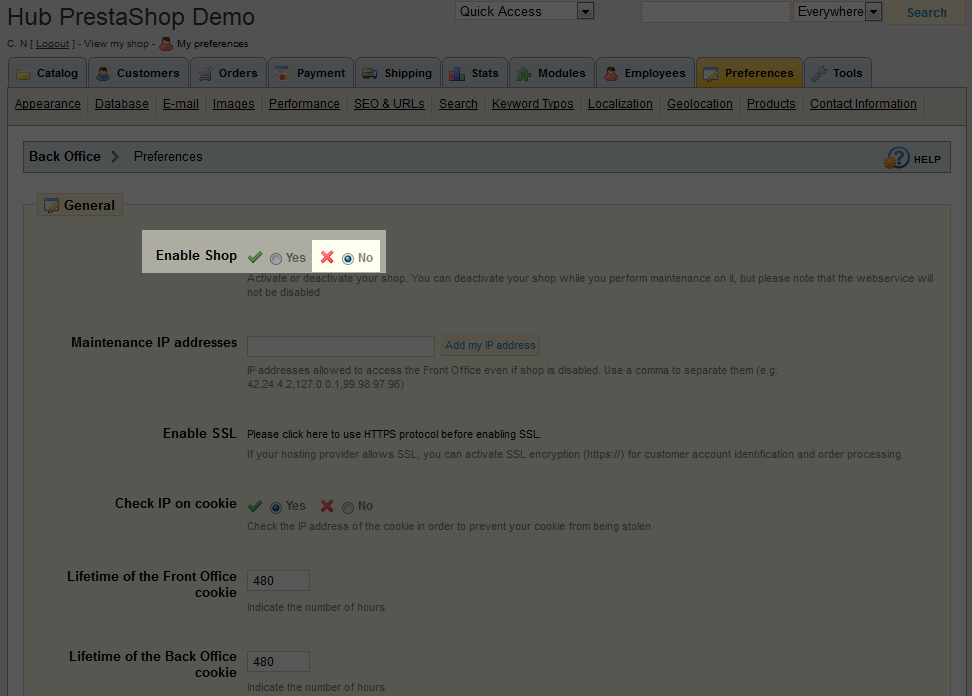Screen dimensions: 972x696
Task: Select No for Enable Shop
Action: click(x=348, y=258)
